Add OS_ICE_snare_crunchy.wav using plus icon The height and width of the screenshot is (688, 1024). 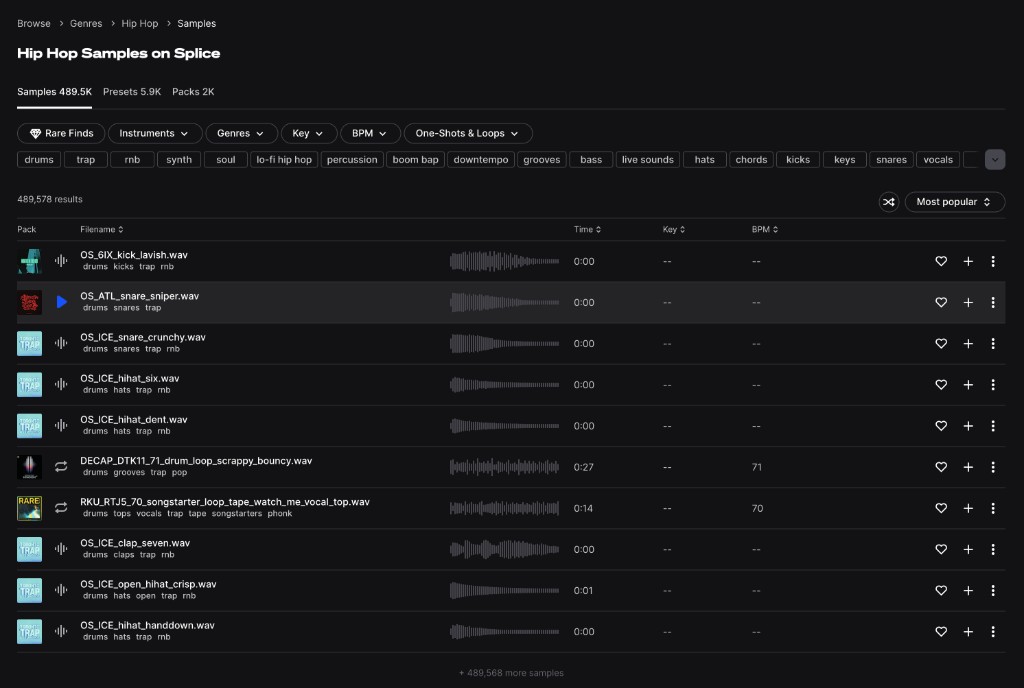(968, 343)
